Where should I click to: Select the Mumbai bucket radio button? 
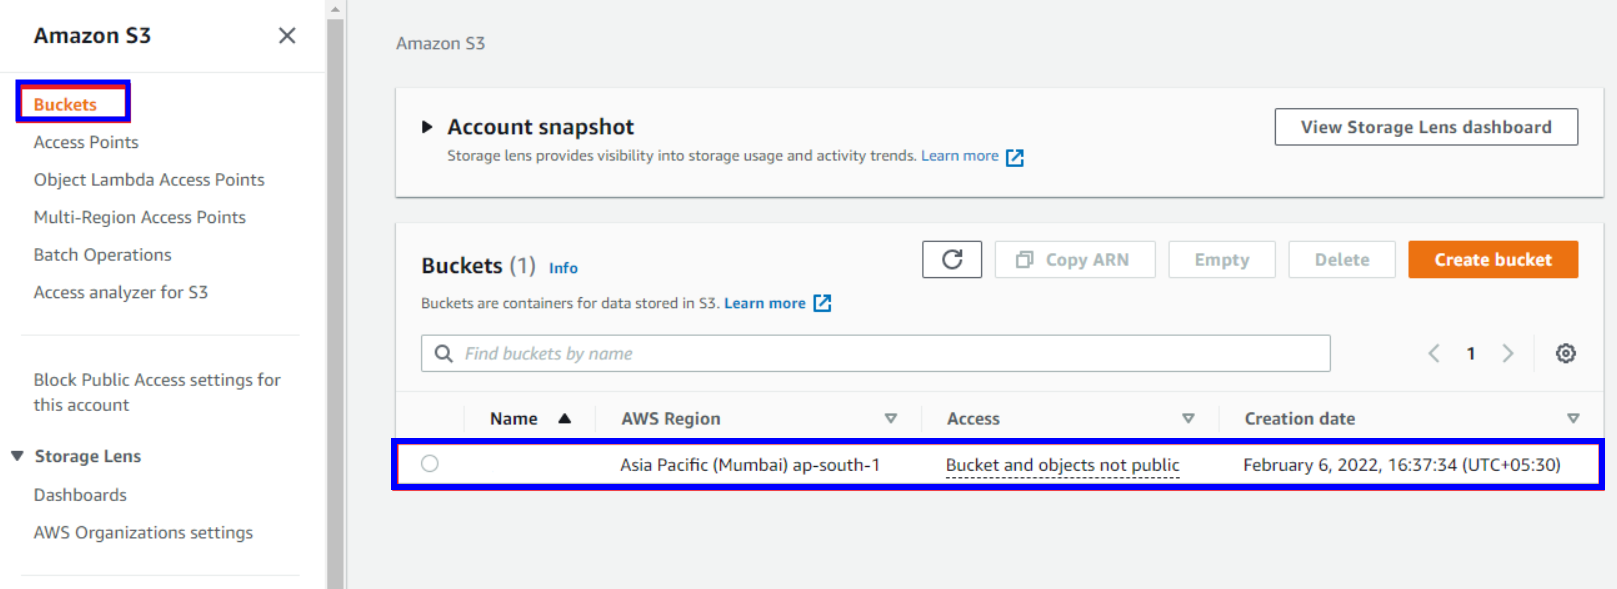coord(430,464)
